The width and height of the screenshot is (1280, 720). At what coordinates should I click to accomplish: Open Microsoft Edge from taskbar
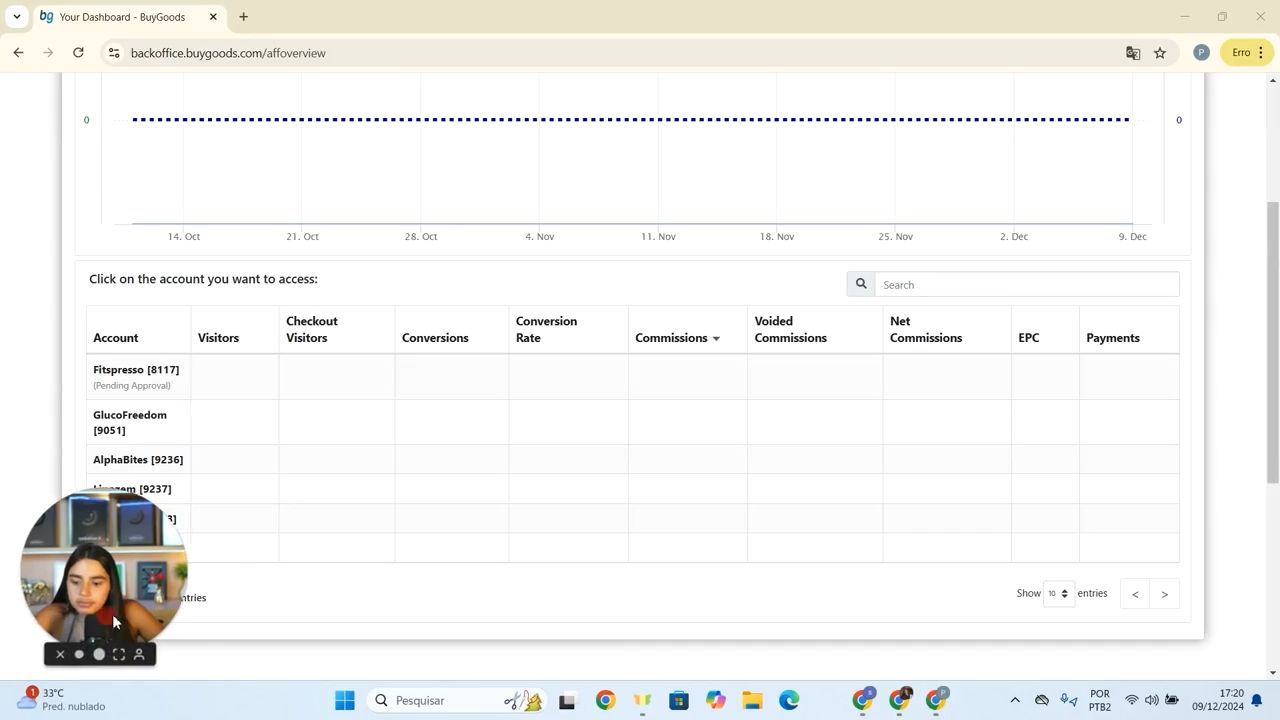tap(789, 700)
